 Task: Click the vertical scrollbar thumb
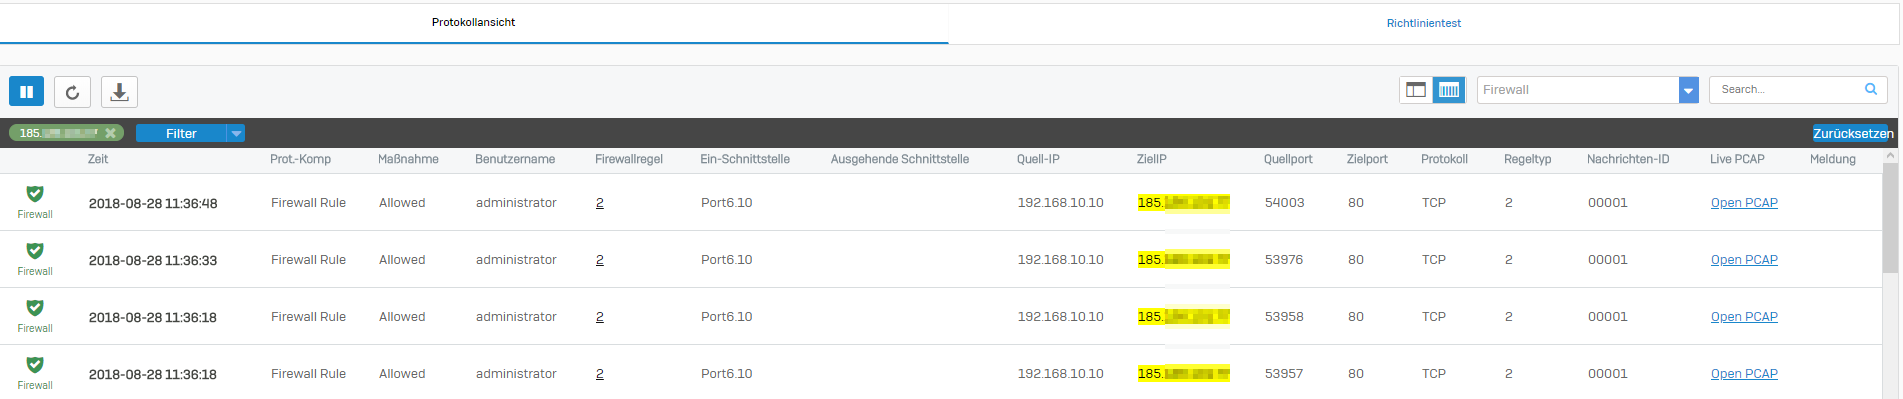pos(1890,219)
